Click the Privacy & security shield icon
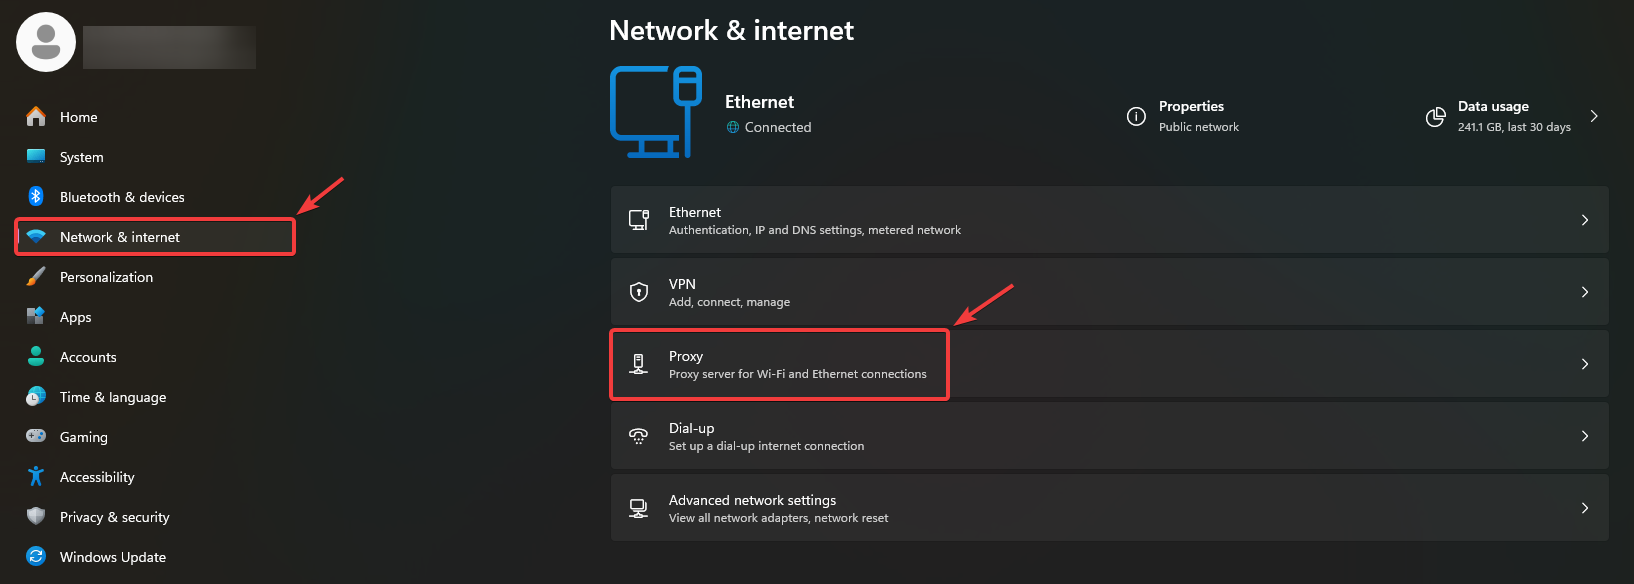 coord(36,517)
